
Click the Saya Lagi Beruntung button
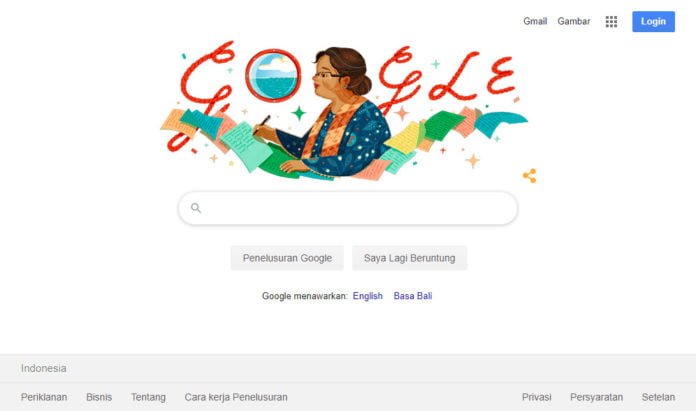point(409,258)
